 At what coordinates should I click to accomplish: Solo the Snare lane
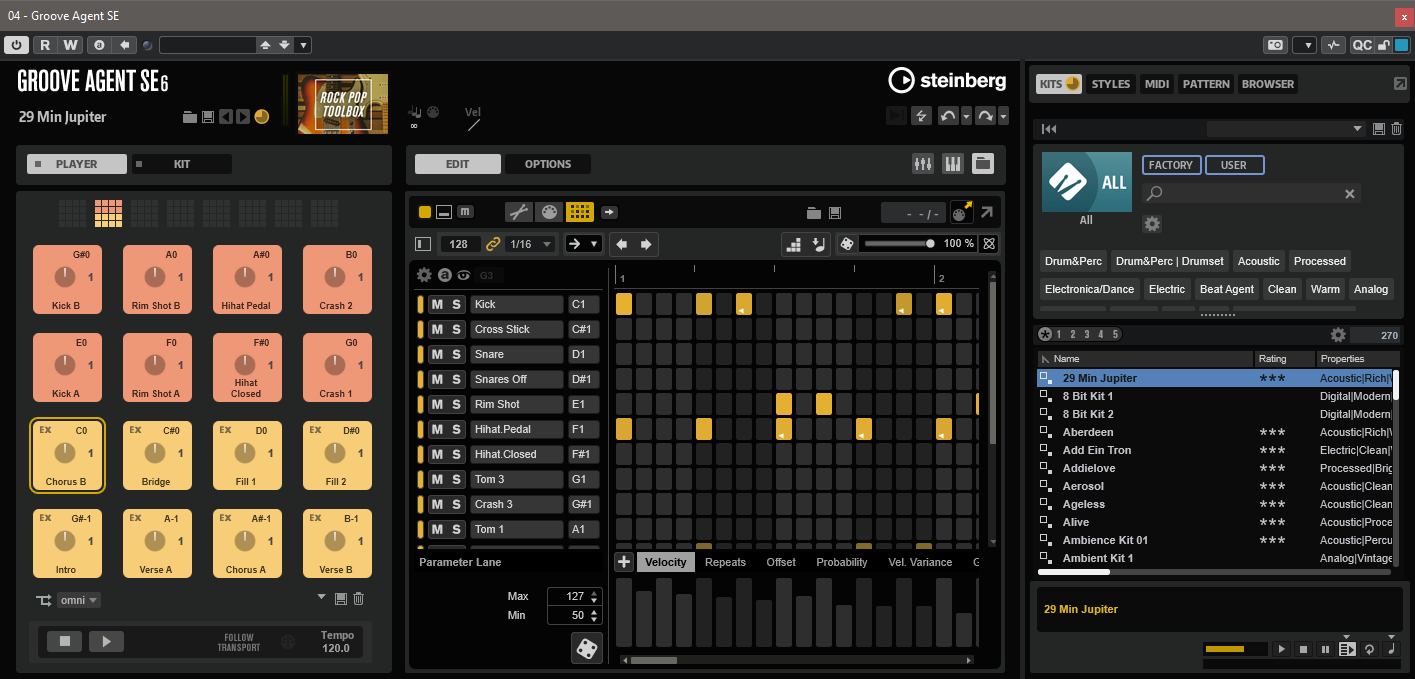click(456, 354)
